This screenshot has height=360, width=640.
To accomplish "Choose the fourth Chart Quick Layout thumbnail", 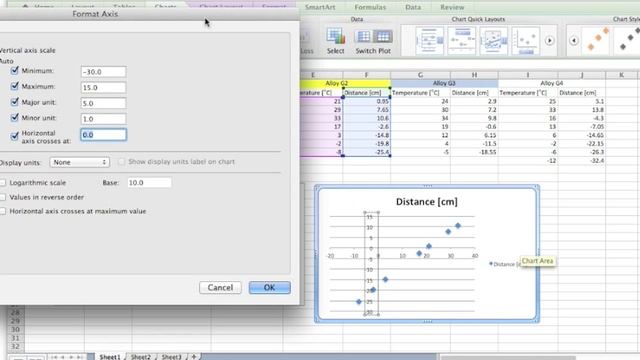I will [525, 41].
